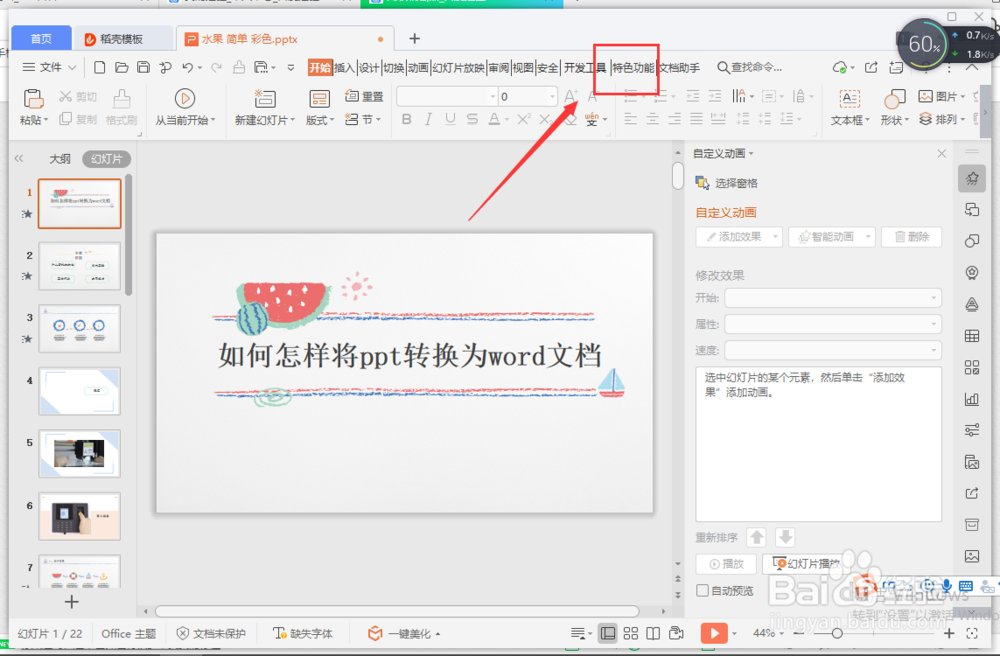Insert a new slide with 新建幻灯片

pos(263,107)
